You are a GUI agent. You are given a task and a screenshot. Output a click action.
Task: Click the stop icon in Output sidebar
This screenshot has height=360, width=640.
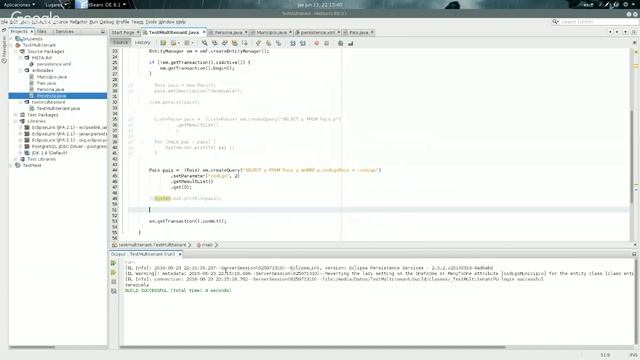[x=113, y=282]
